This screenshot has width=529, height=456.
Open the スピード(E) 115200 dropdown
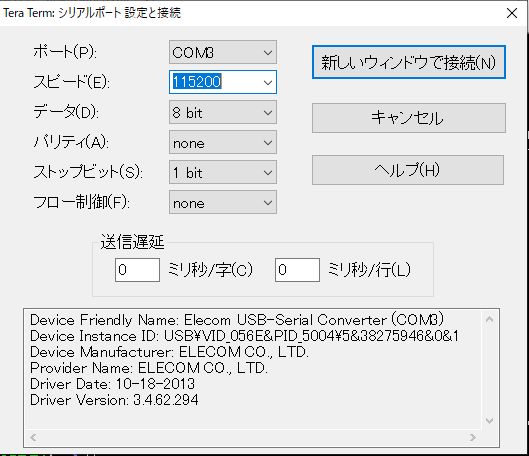pos(223,82)
